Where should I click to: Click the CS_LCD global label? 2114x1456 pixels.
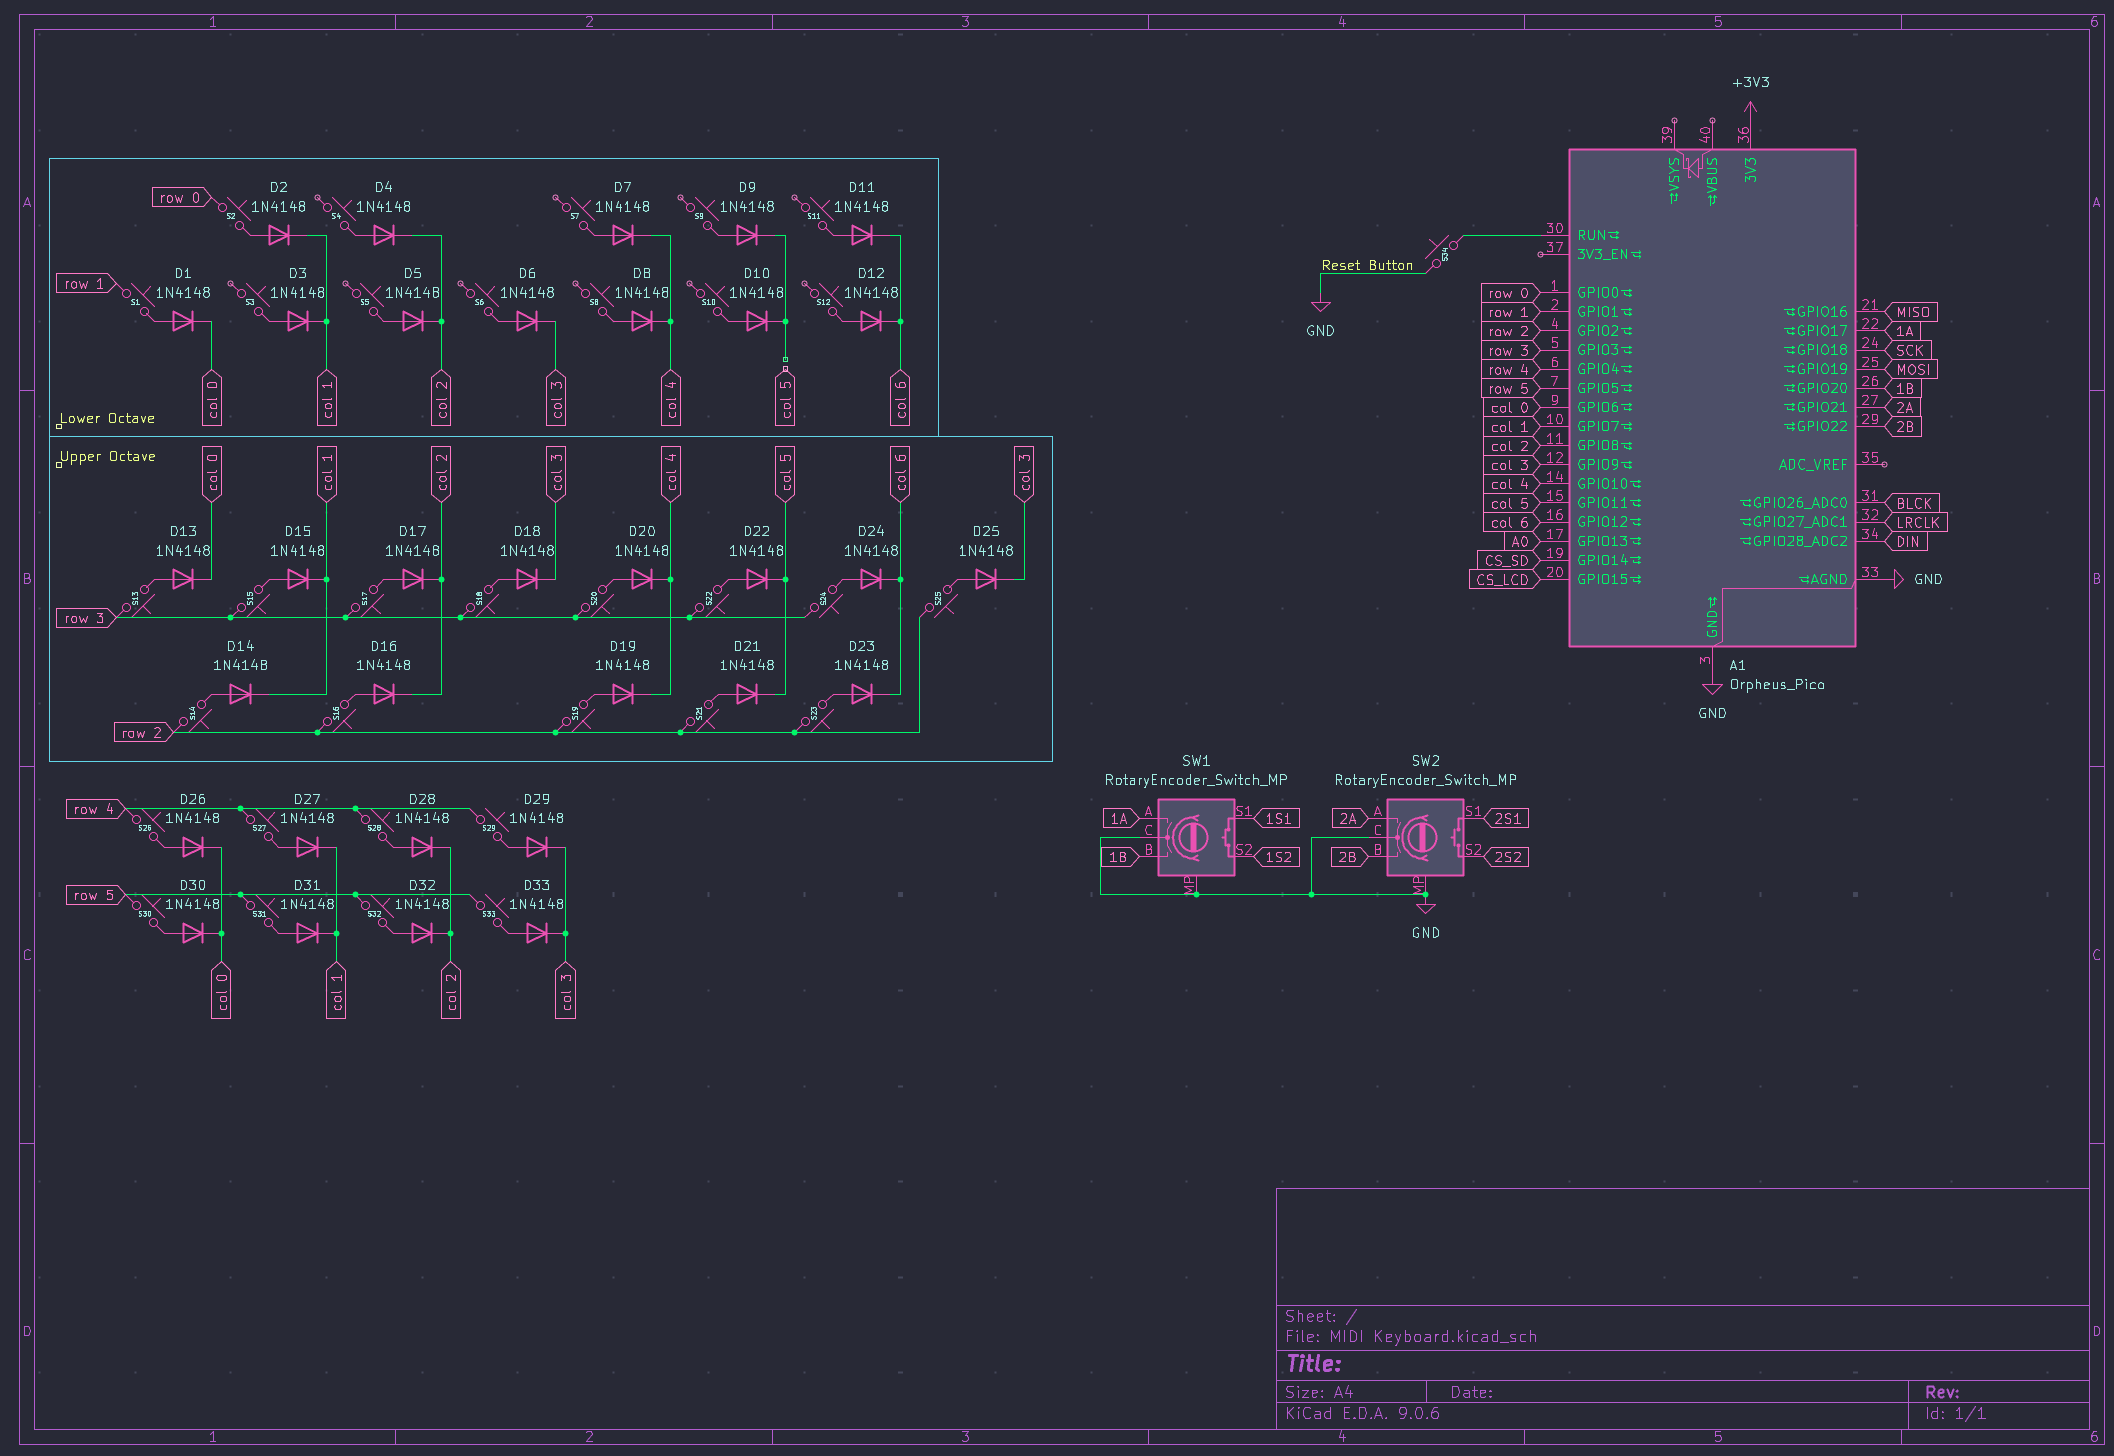click(1503, 580)
